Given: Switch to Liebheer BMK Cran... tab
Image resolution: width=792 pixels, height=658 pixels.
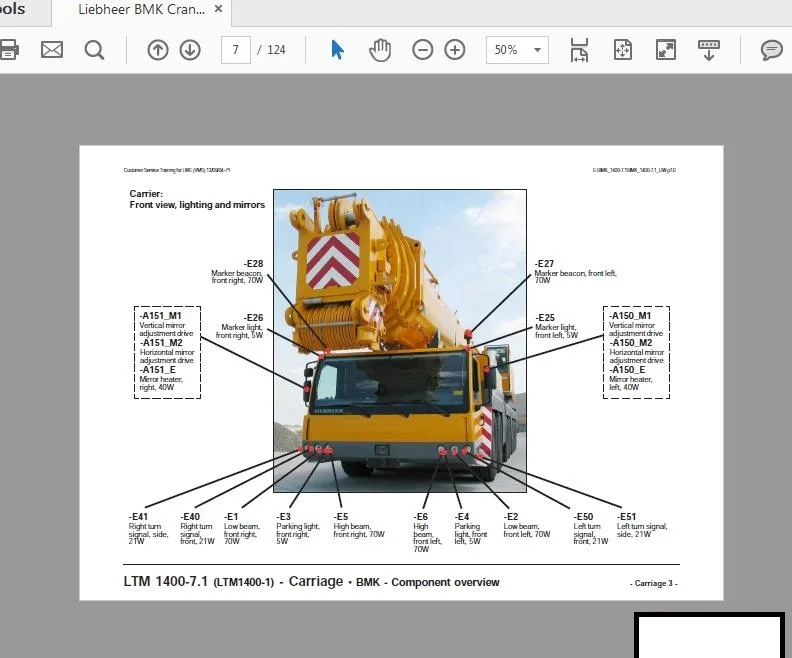Looking at the screenshot, I should click(x=141, y=10).
